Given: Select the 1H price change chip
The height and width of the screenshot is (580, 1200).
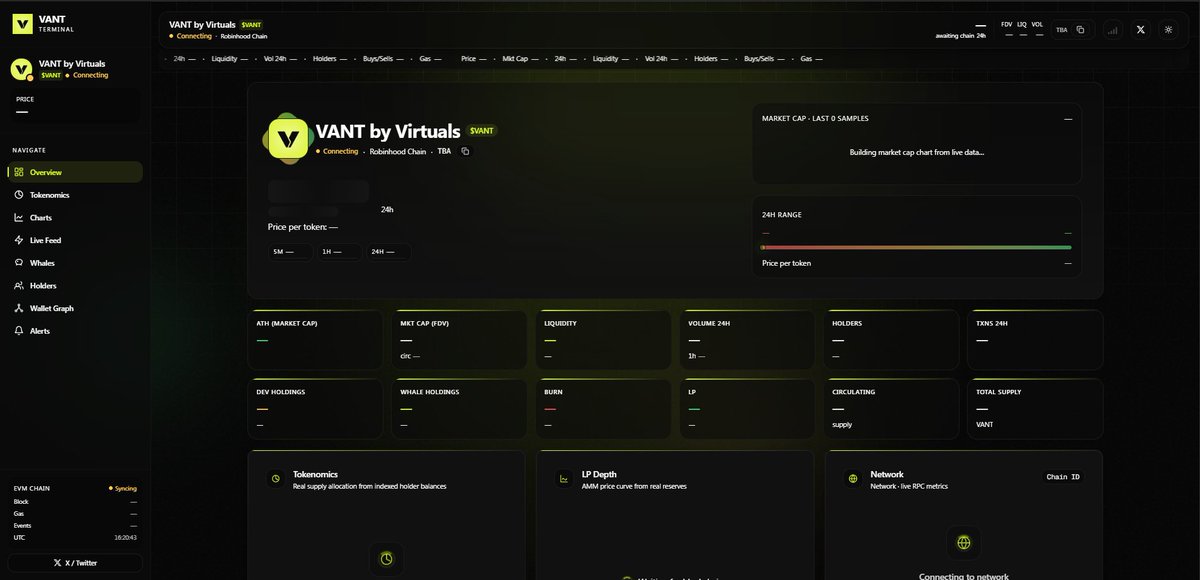Looking at the screenshot, I should point(339,252).
